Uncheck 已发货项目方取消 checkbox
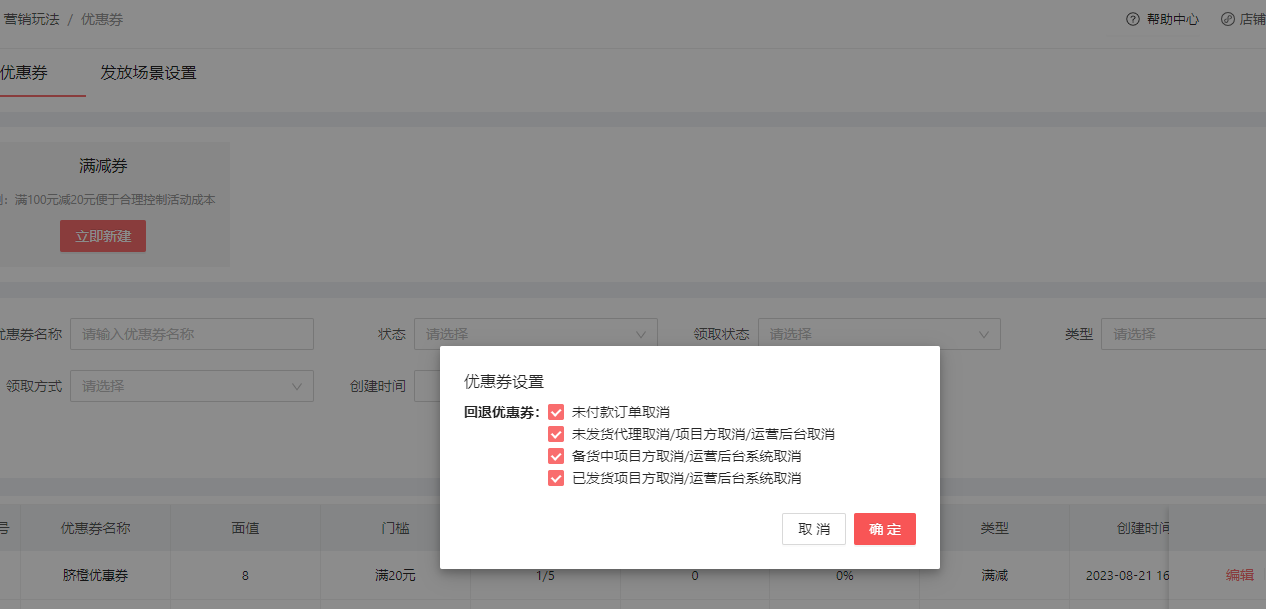The height and width of the screenshot is (609, 1266). click(x=556, y=478)
